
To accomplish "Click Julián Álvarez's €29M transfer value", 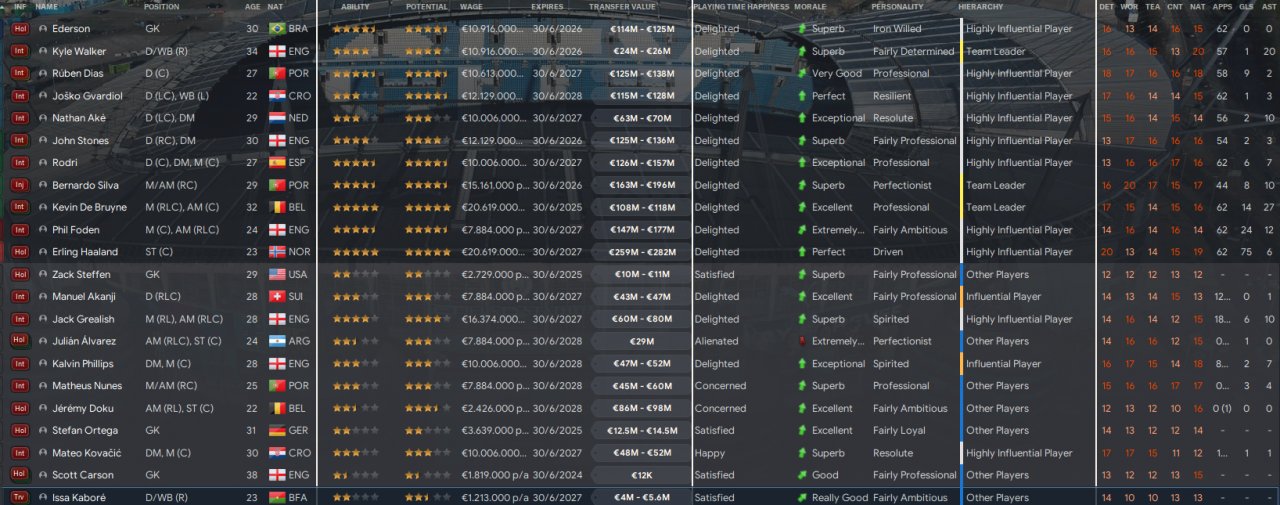I will (x=640, y=341).
